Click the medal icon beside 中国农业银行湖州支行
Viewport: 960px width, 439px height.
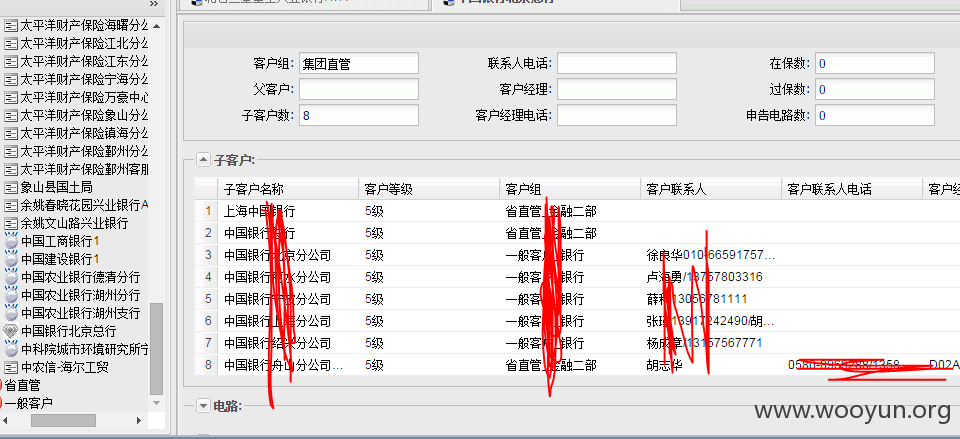point(11,313)
